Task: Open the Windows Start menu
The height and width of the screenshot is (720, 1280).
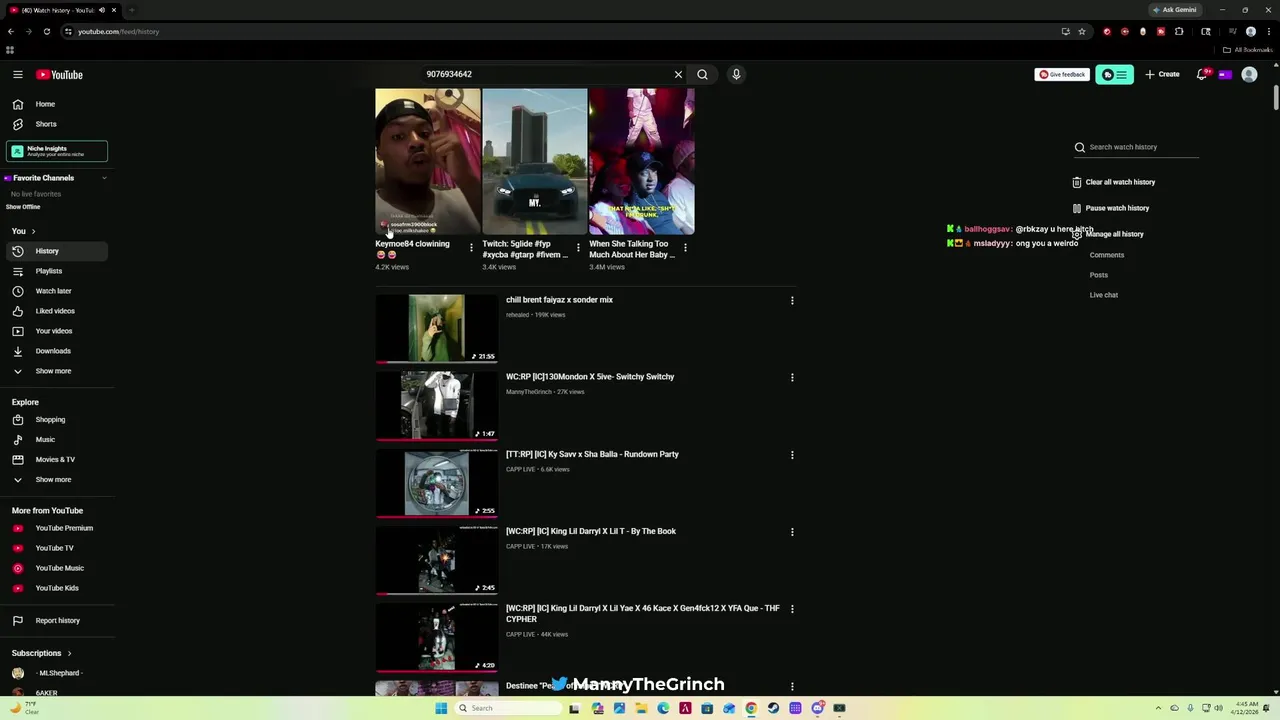Action: pos(441,708)
